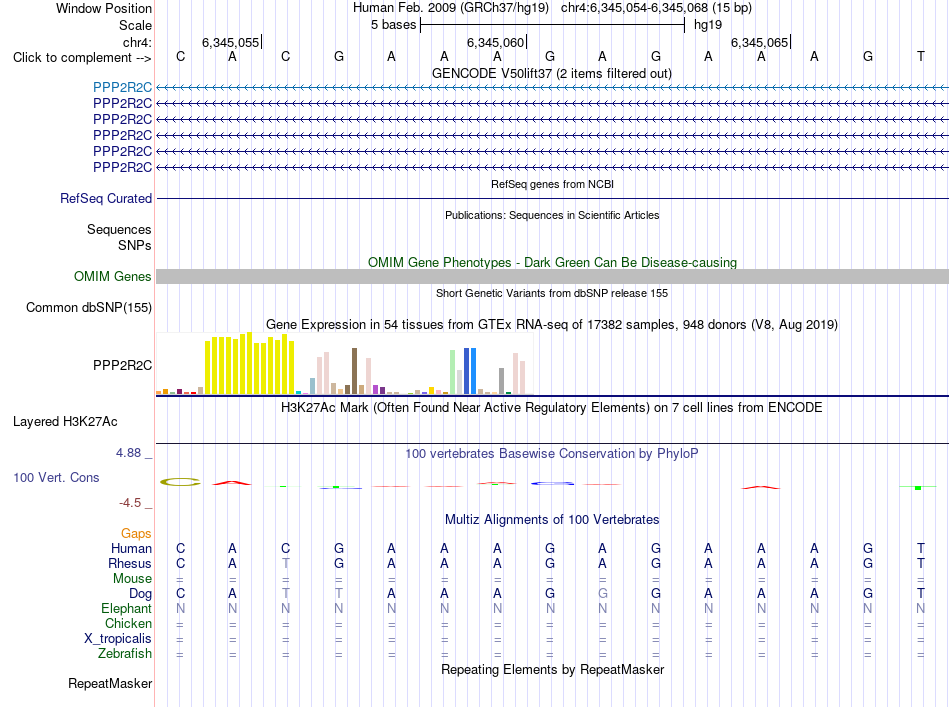The image size is (950, 707).
Task: Open the RefSeq Curated track label
Action: (x=106, y=198)
